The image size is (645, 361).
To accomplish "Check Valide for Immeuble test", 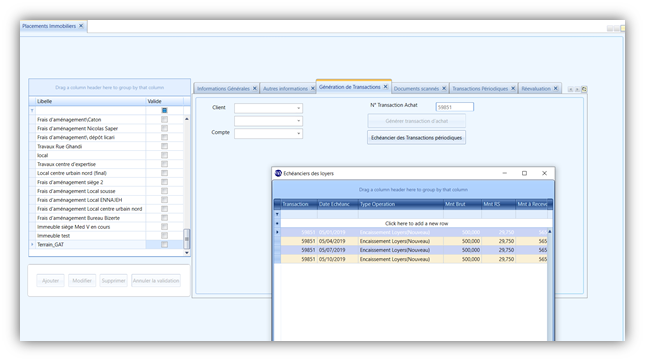I will (x=164, y=236).
